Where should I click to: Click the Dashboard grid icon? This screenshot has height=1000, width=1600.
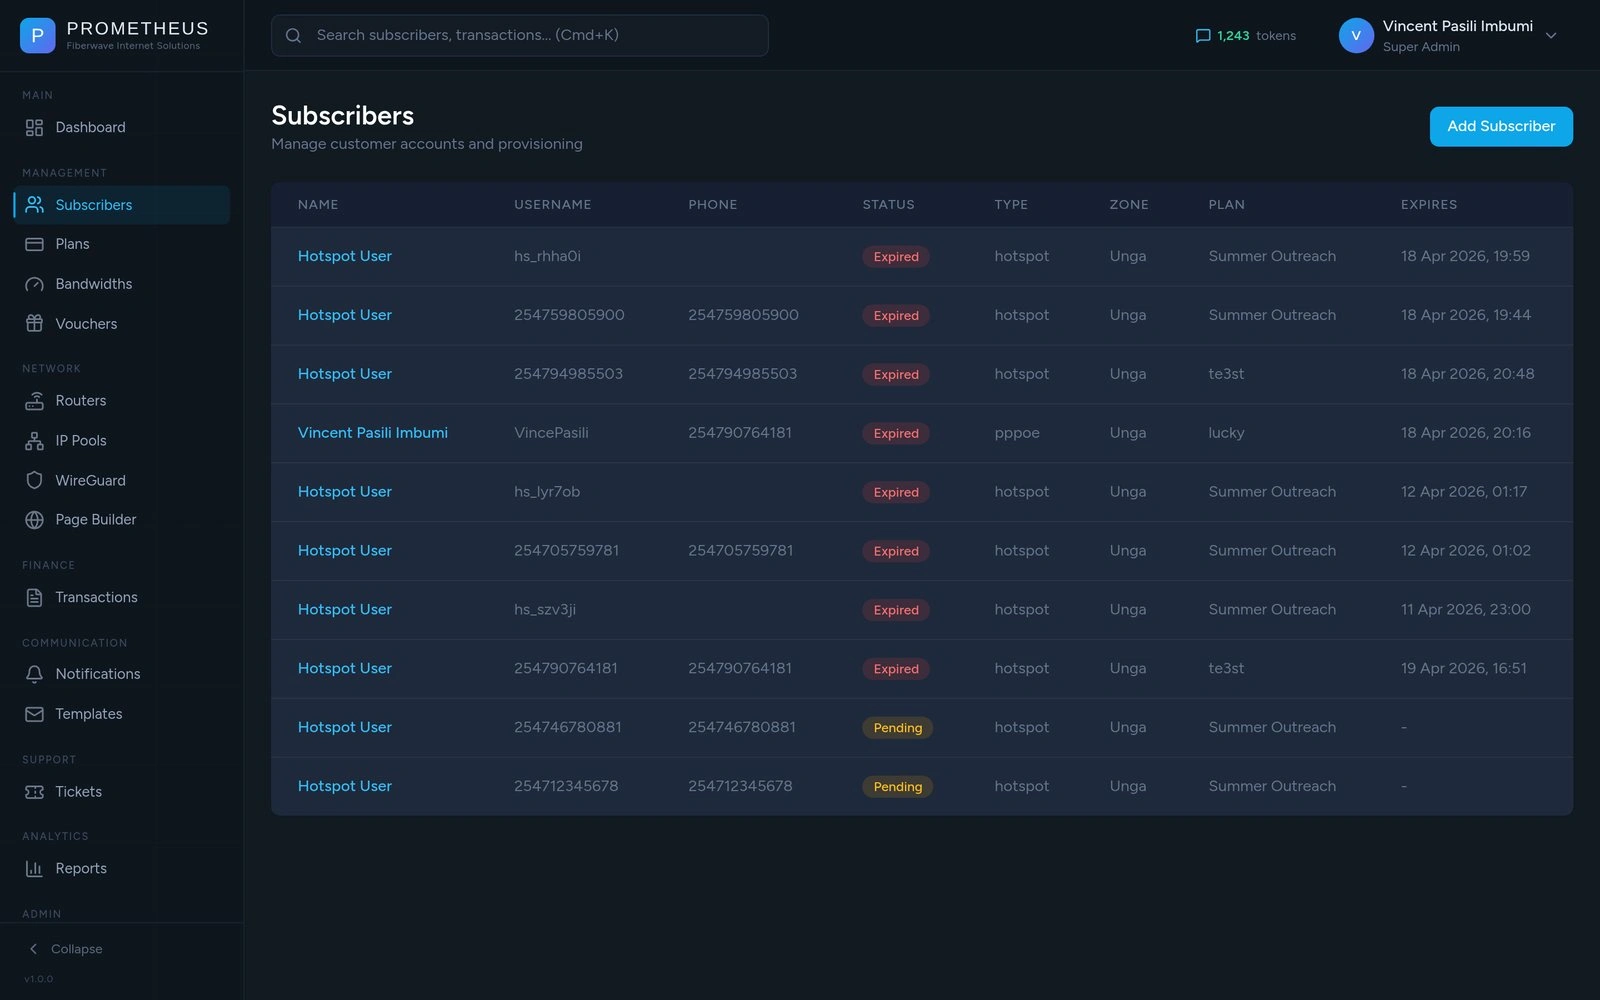pos(34,128)
